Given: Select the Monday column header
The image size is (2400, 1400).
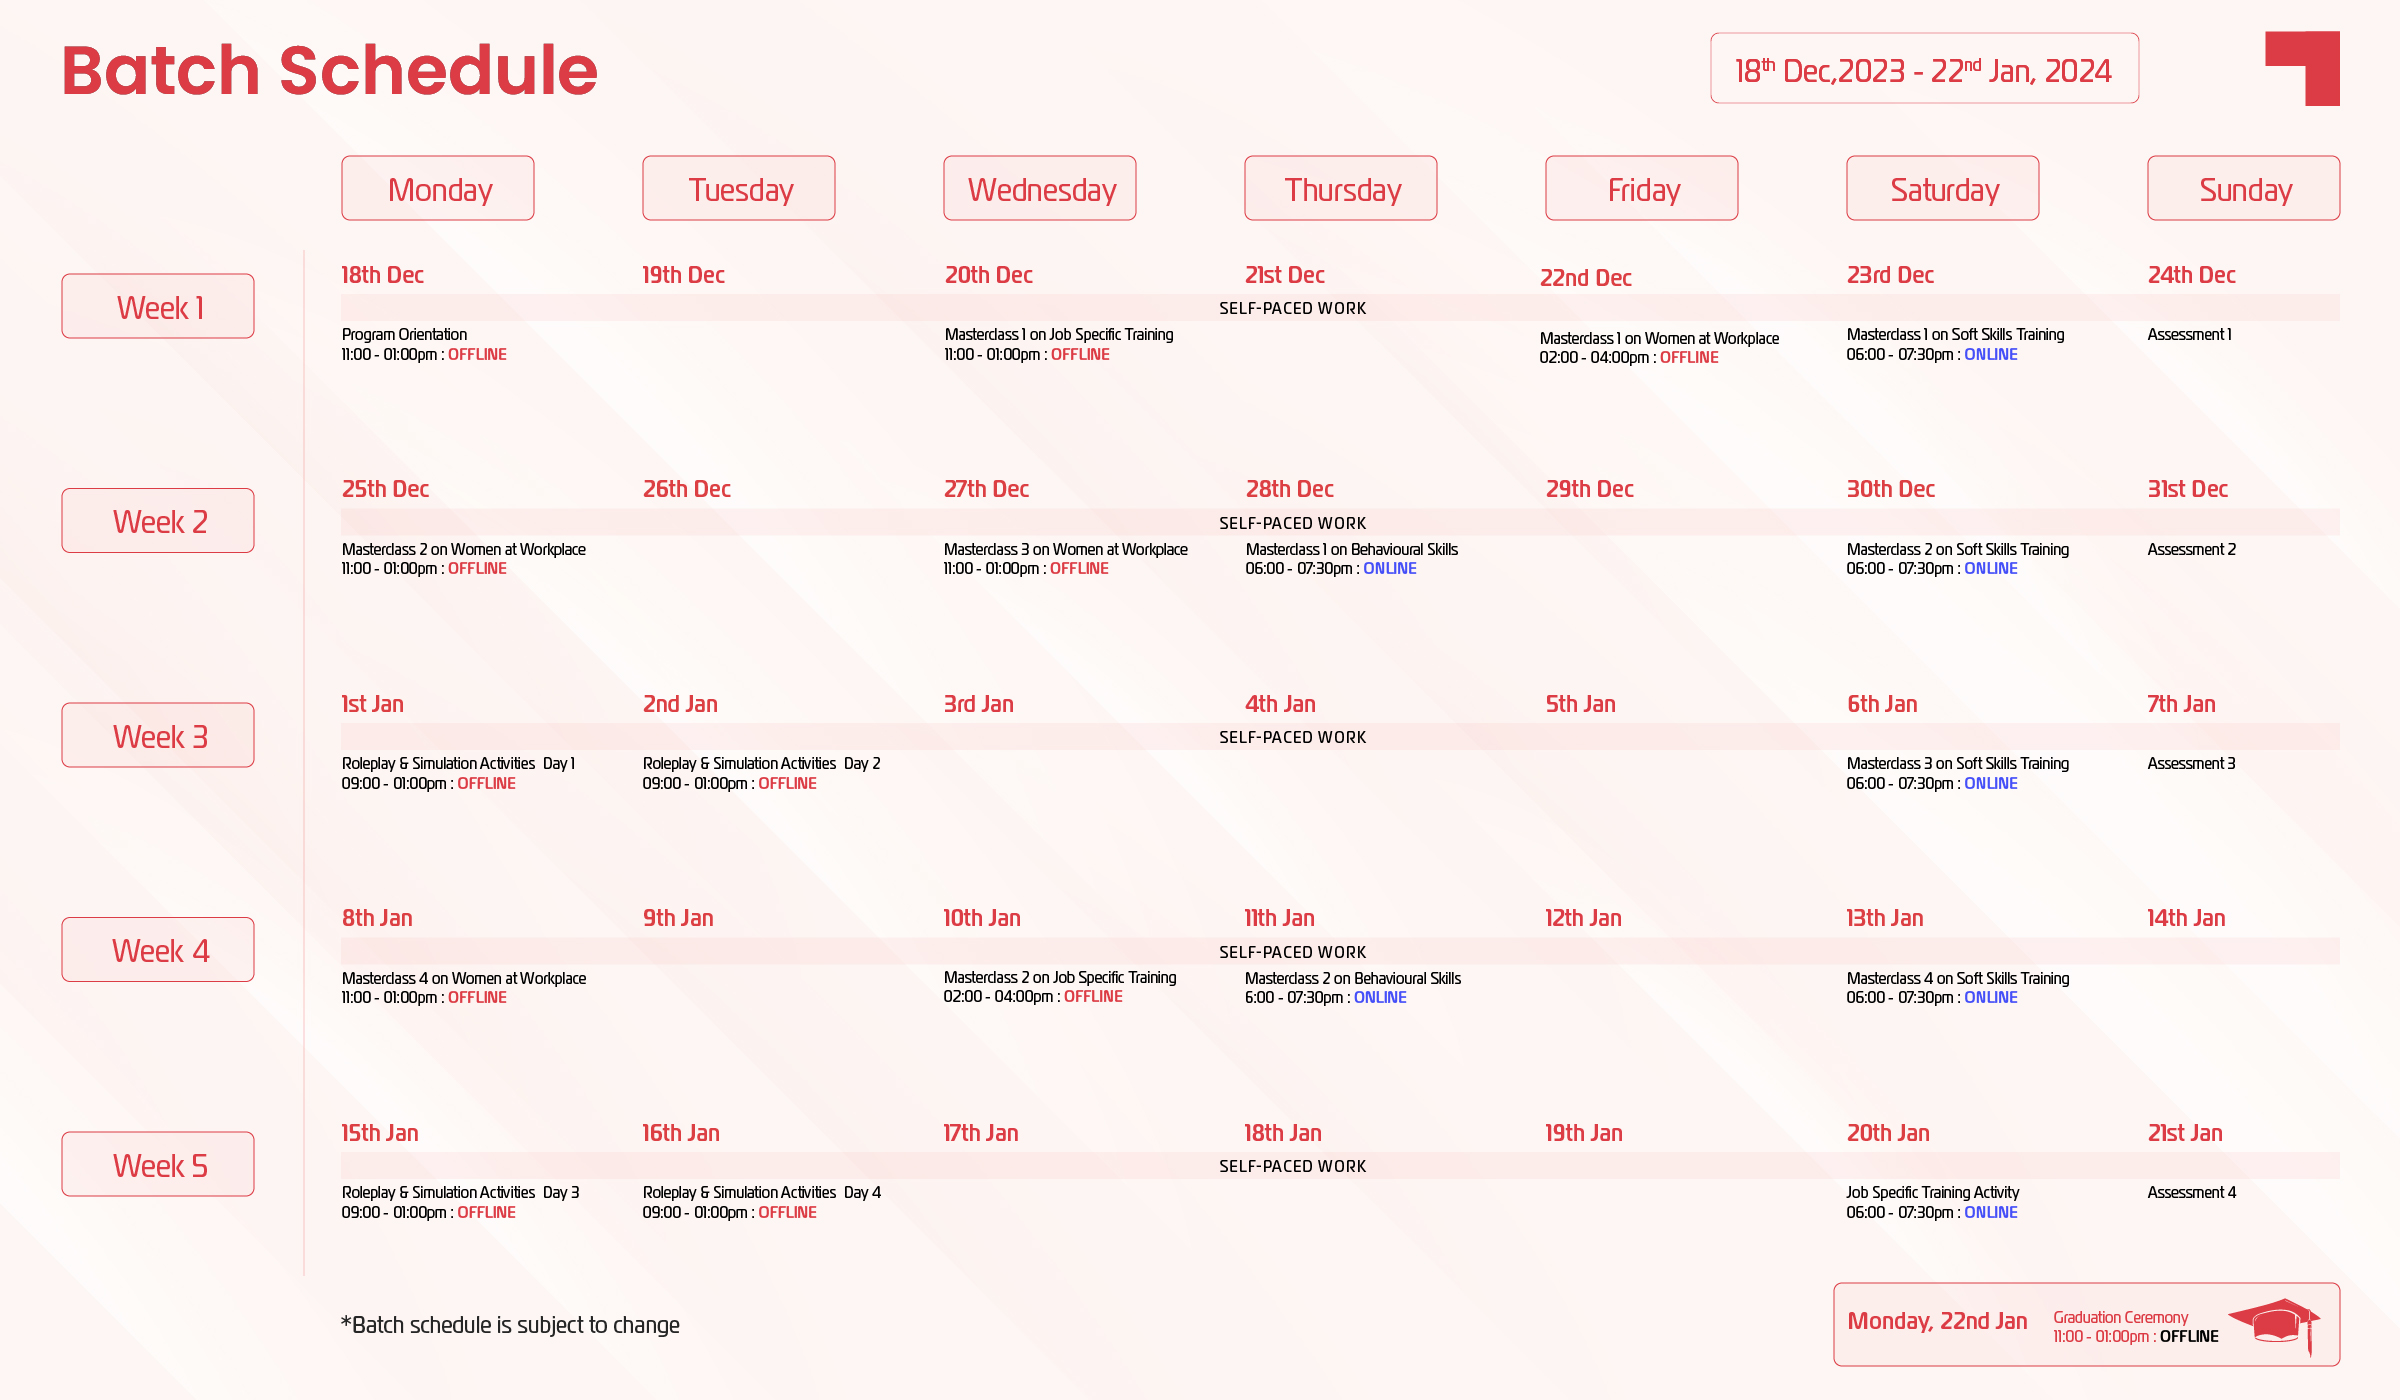Looking at the screenshot, I should (438, 189).
